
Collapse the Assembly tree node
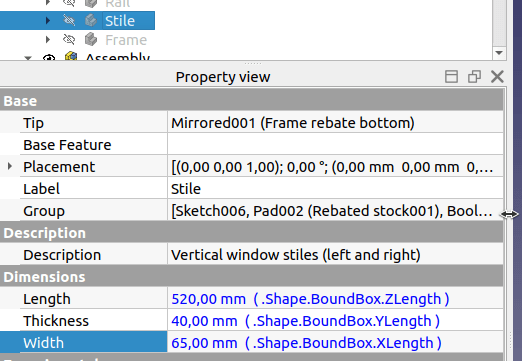28,58
